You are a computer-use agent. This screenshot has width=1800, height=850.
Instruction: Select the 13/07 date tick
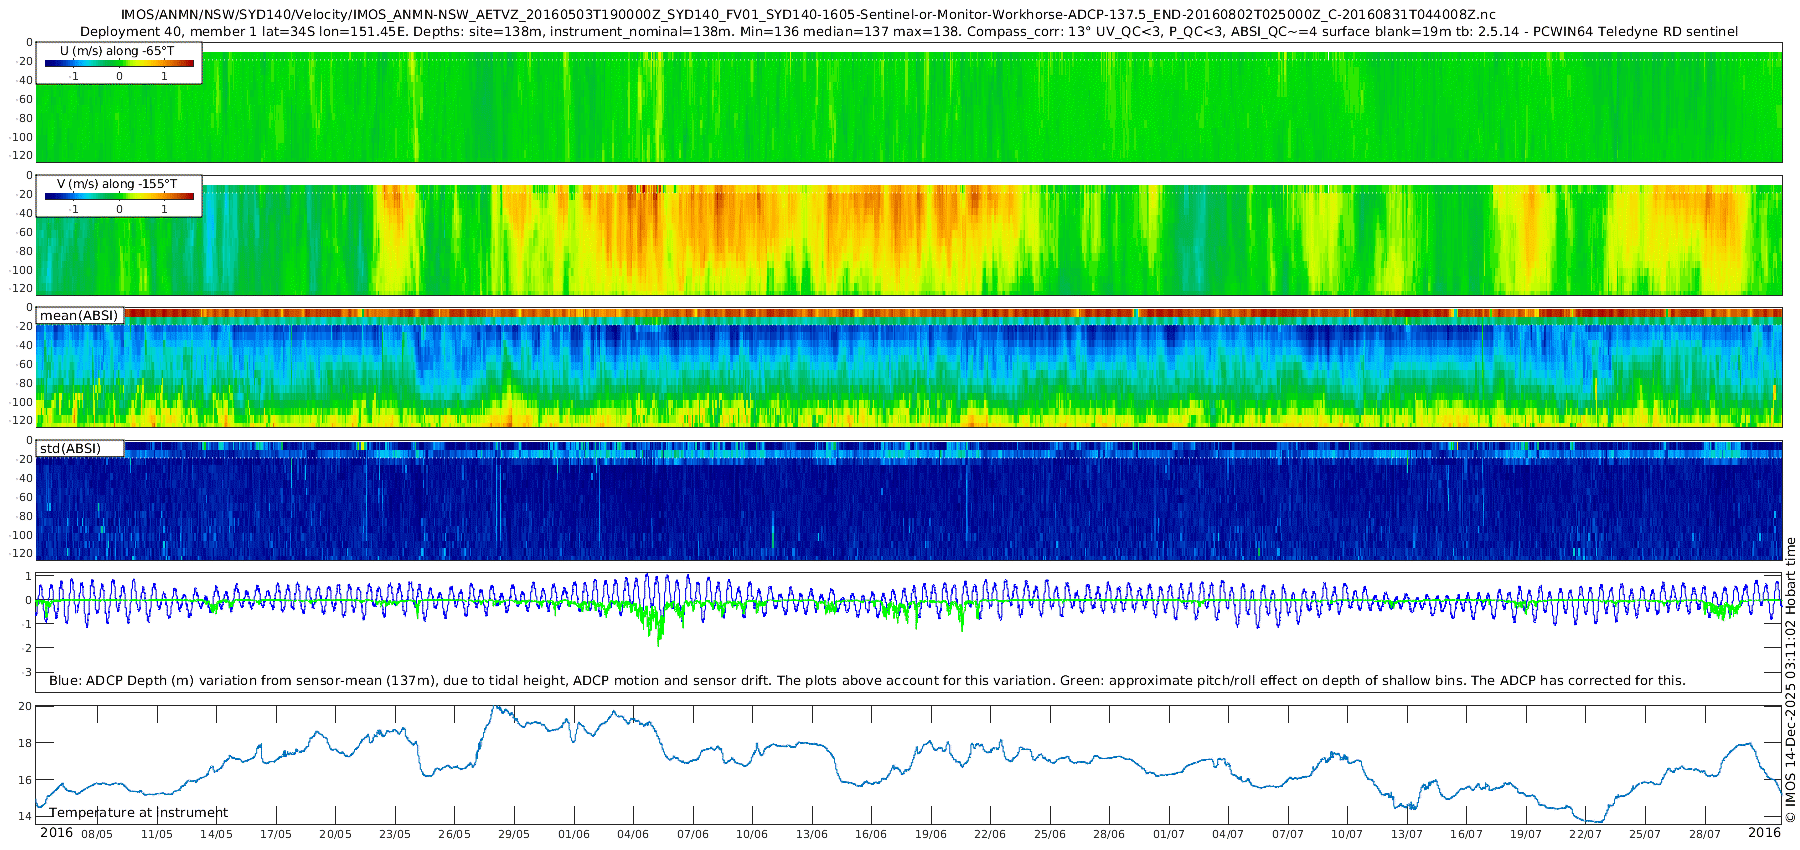[x=1407, y=834]
